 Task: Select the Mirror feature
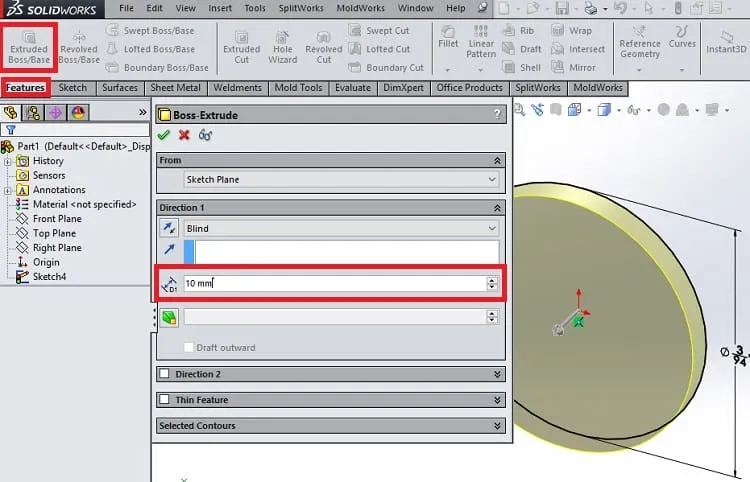coord(574,67)
